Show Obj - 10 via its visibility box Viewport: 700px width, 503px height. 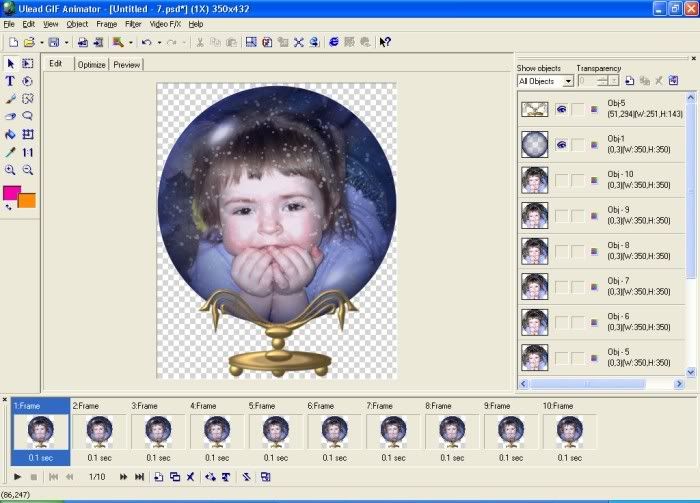tap(561, 180)
